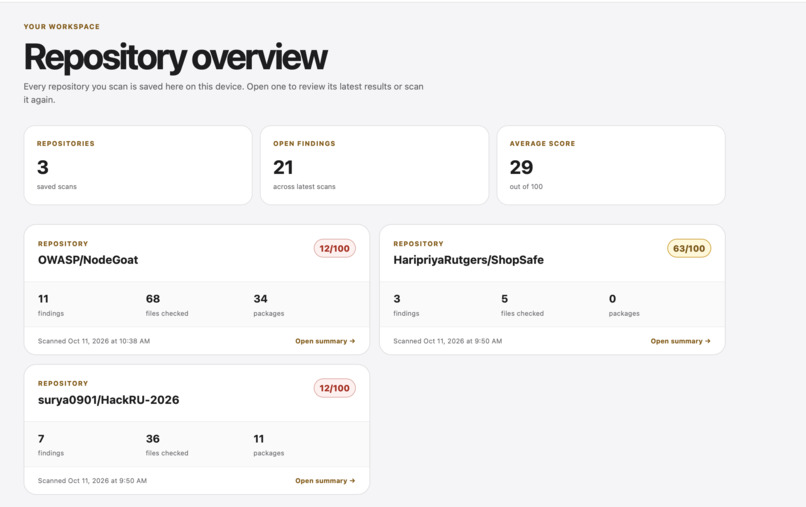This screenshot has width=806, height=507.
Task: Click the 3 findings count on ShopSafe
Action: (x=397, y=299)
